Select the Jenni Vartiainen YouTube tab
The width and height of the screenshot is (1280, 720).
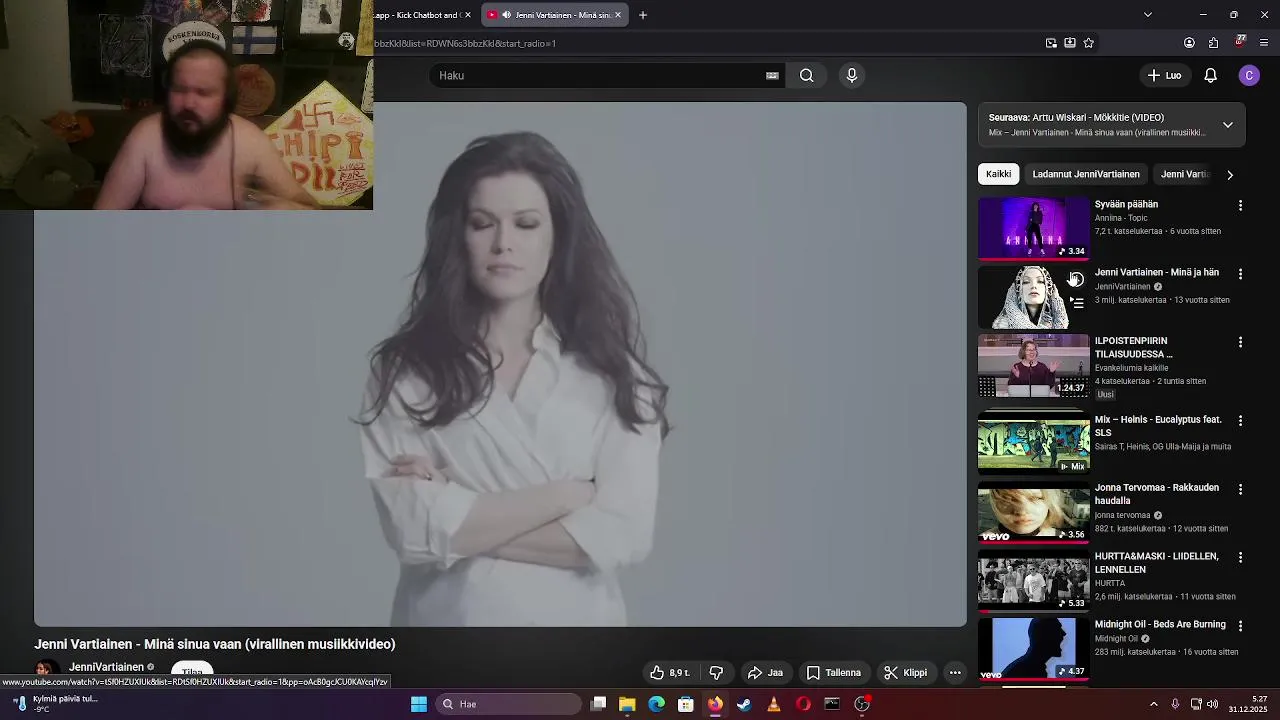pos(555,15)
